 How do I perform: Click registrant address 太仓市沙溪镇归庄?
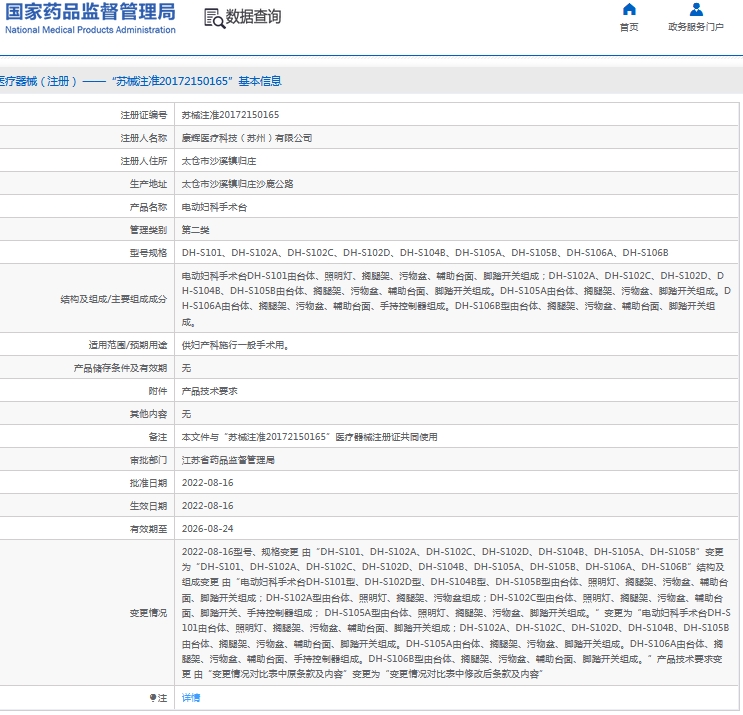[219, 161]
